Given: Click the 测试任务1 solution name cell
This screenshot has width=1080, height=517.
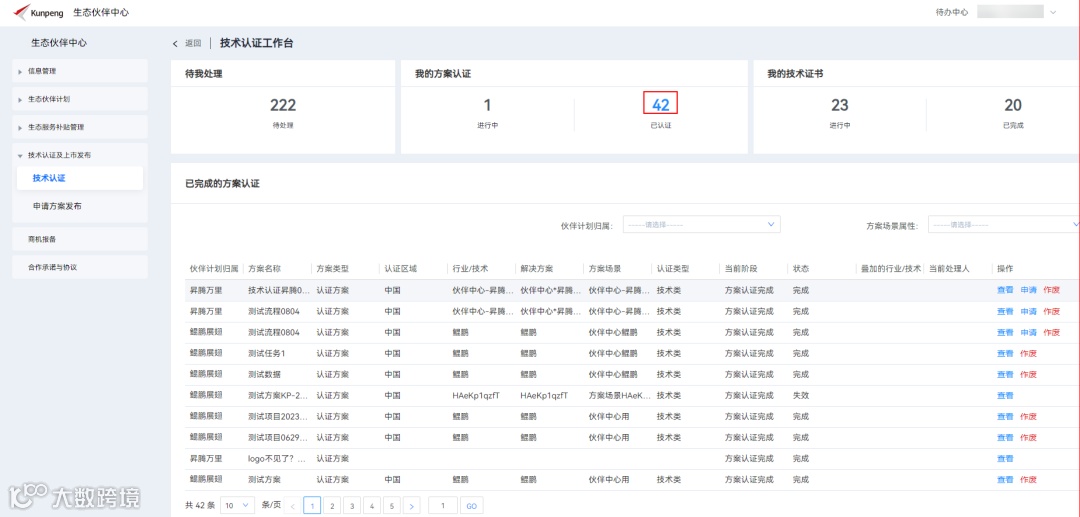Looking at the screenshot, I should click(x=267, y=354).
